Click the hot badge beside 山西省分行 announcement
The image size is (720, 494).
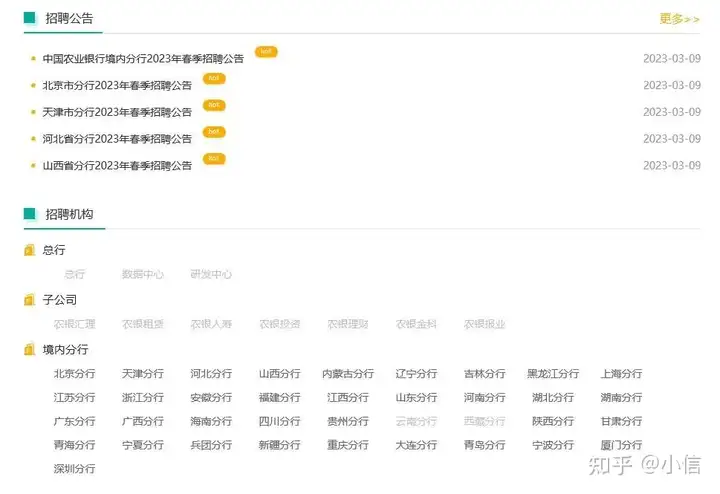214,158
